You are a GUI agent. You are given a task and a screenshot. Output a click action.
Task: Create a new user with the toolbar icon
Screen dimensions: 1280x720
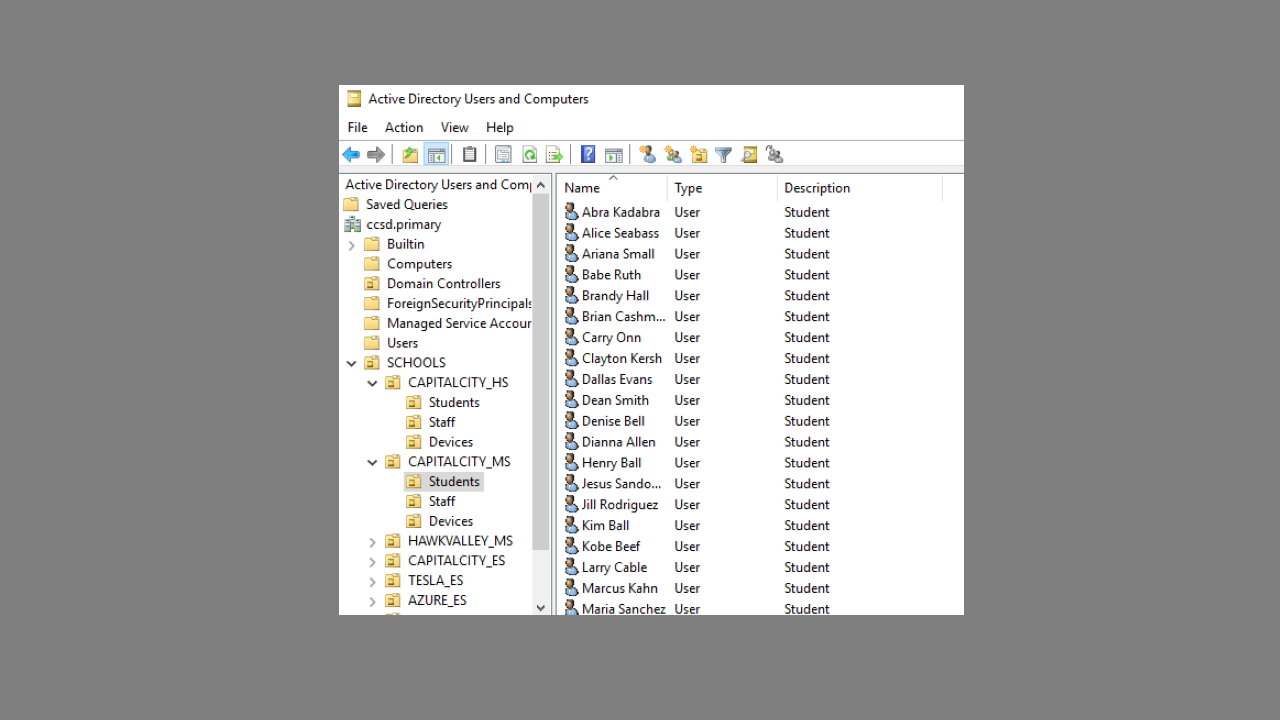(x=648, y=155)
